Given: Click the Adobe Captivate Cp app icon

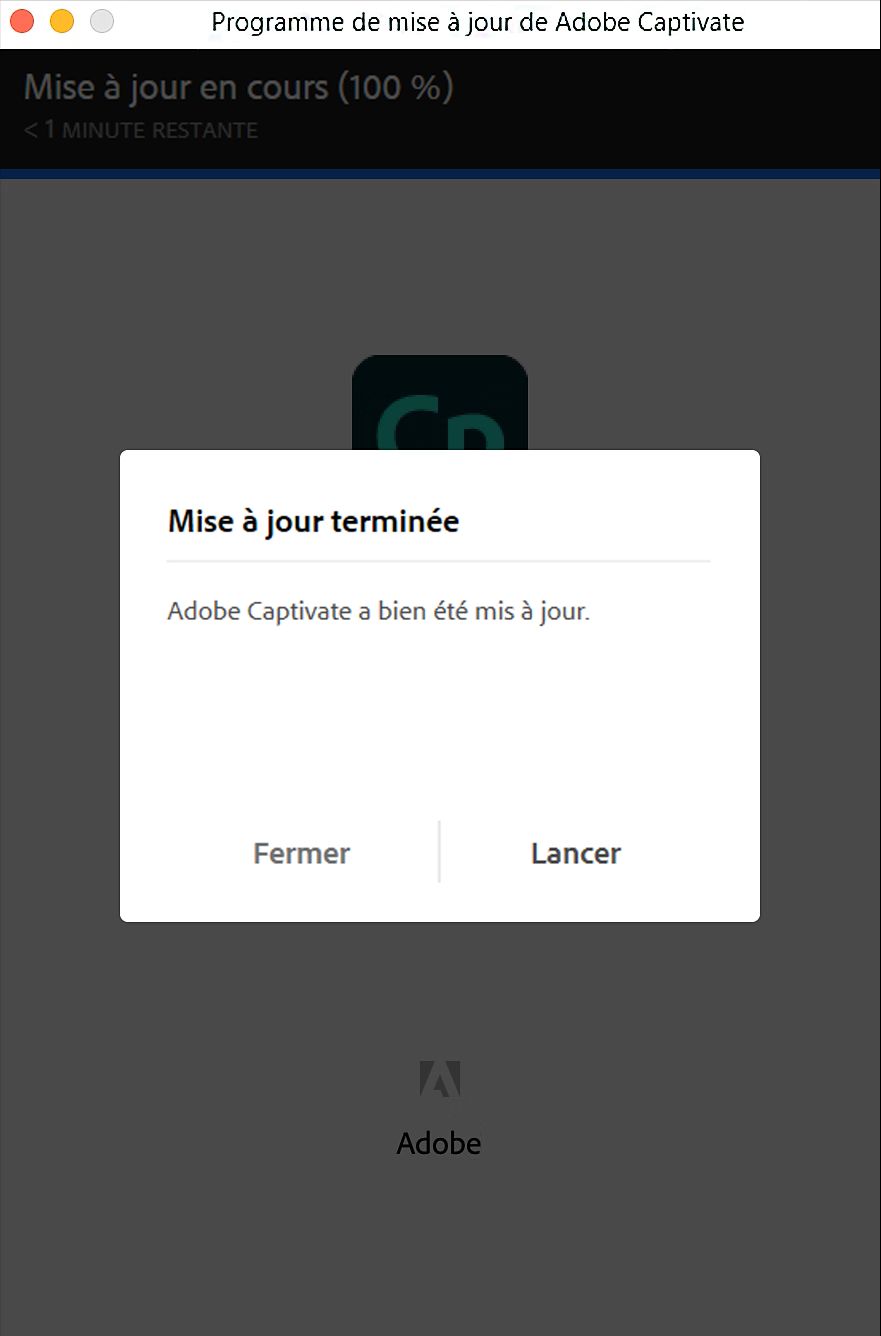Looking at the screenshot, I should click(x=440, y=403).
